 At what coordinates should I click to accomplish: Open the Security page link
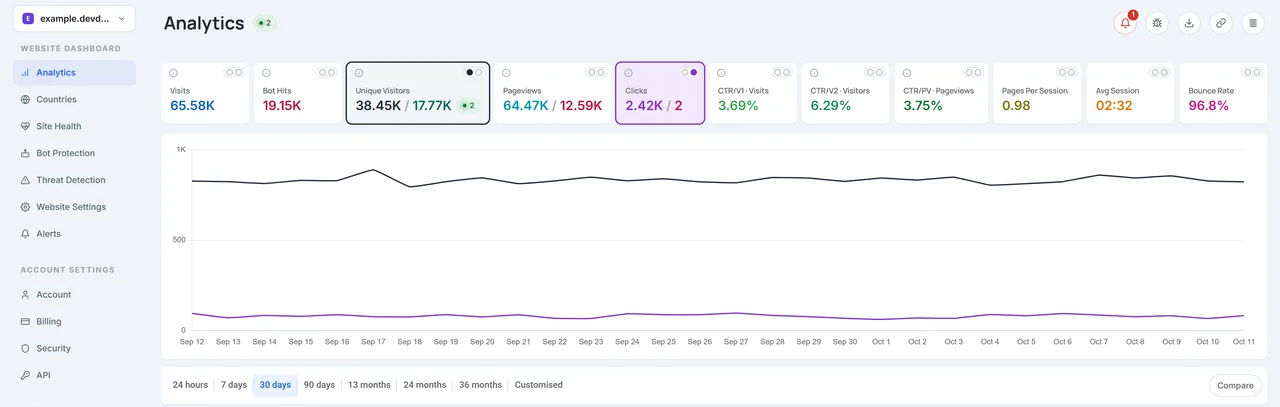(75, 349)
